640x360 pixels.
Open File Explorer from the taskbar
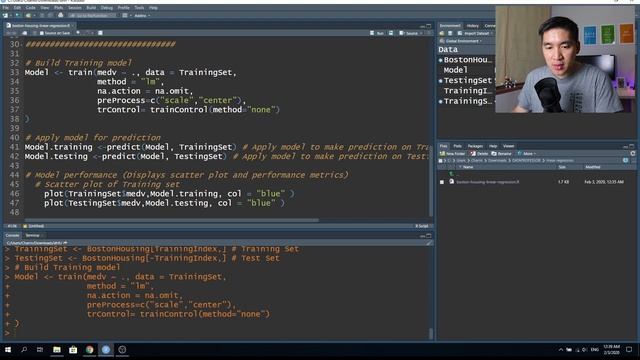(x=57, y=349)
